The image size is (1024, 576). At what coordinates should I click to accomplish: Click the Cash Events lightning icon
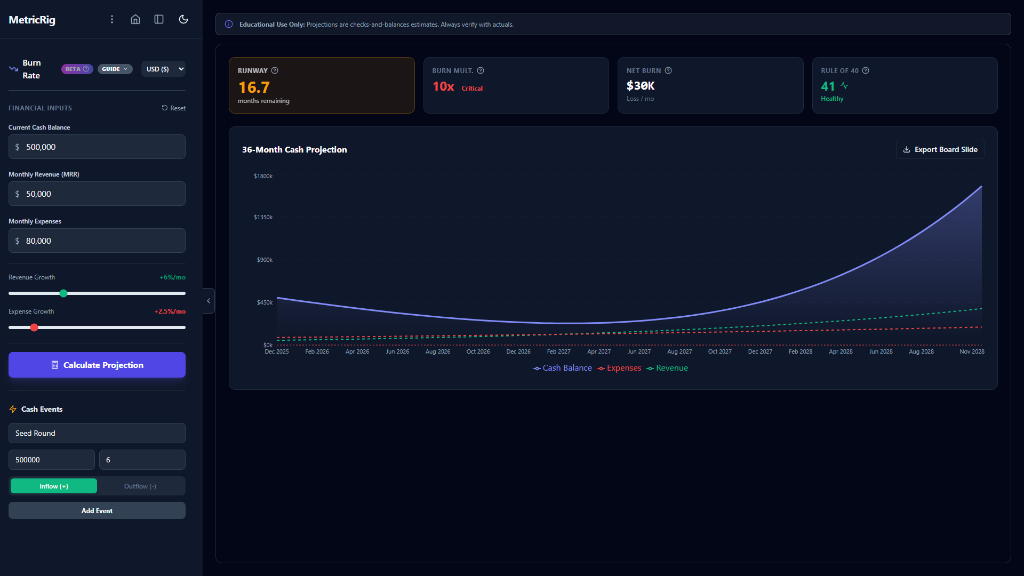pyautogui.click(x=12, y=409)
